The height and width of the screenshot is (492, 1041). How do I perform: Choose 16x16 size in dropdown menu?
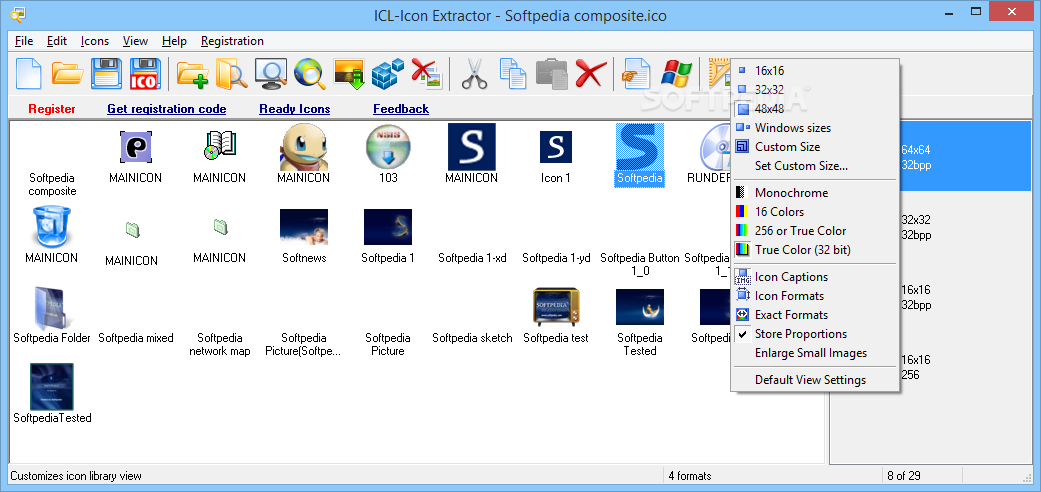point(815,70)
